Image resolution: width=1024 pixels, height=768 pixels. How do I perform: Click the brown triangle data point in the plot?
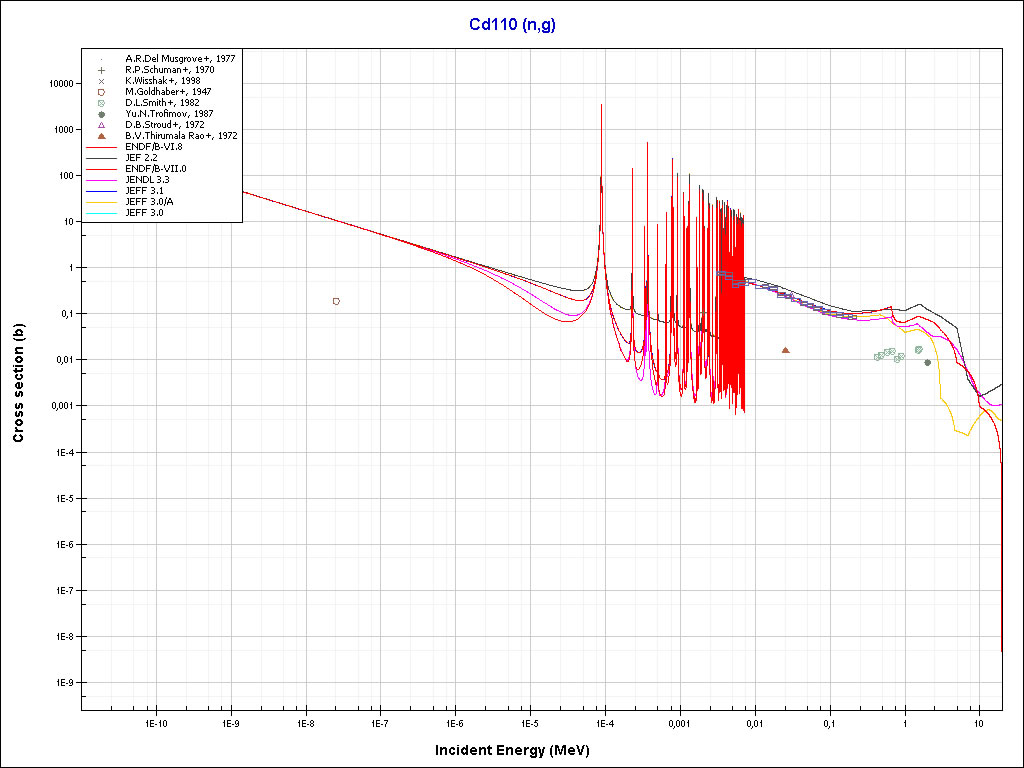click(x=785, y=350)
